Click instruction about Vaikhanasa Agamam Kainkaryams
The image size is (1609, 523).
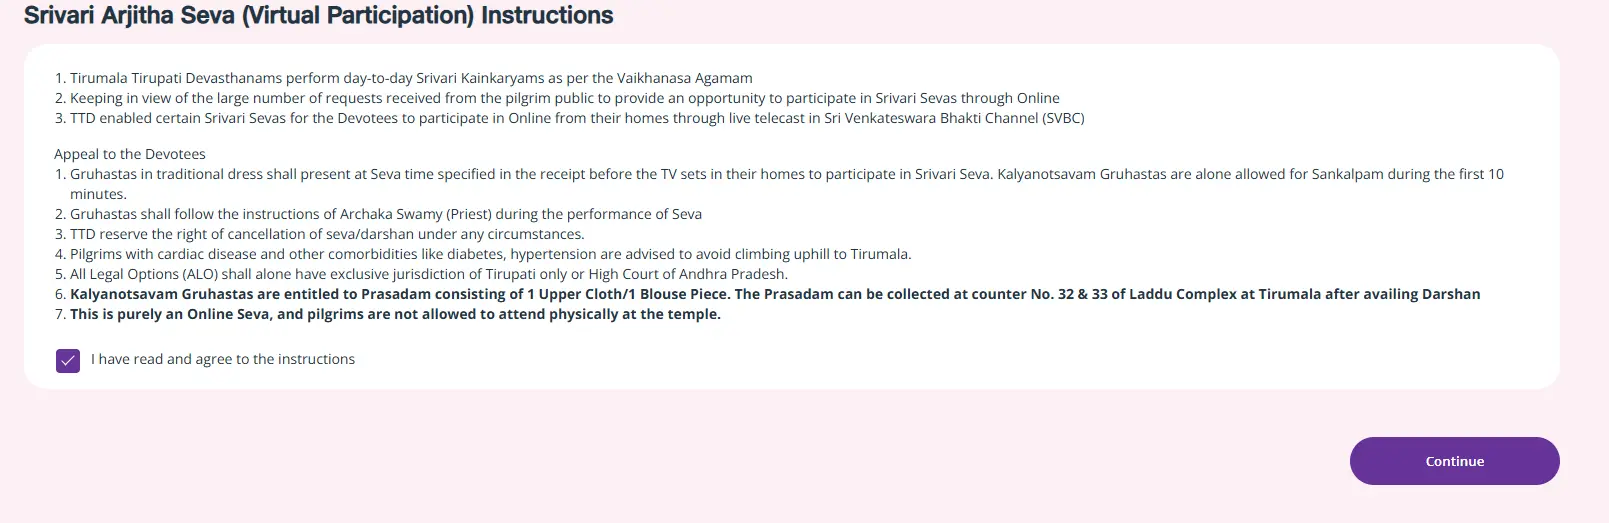click(410, 78)
